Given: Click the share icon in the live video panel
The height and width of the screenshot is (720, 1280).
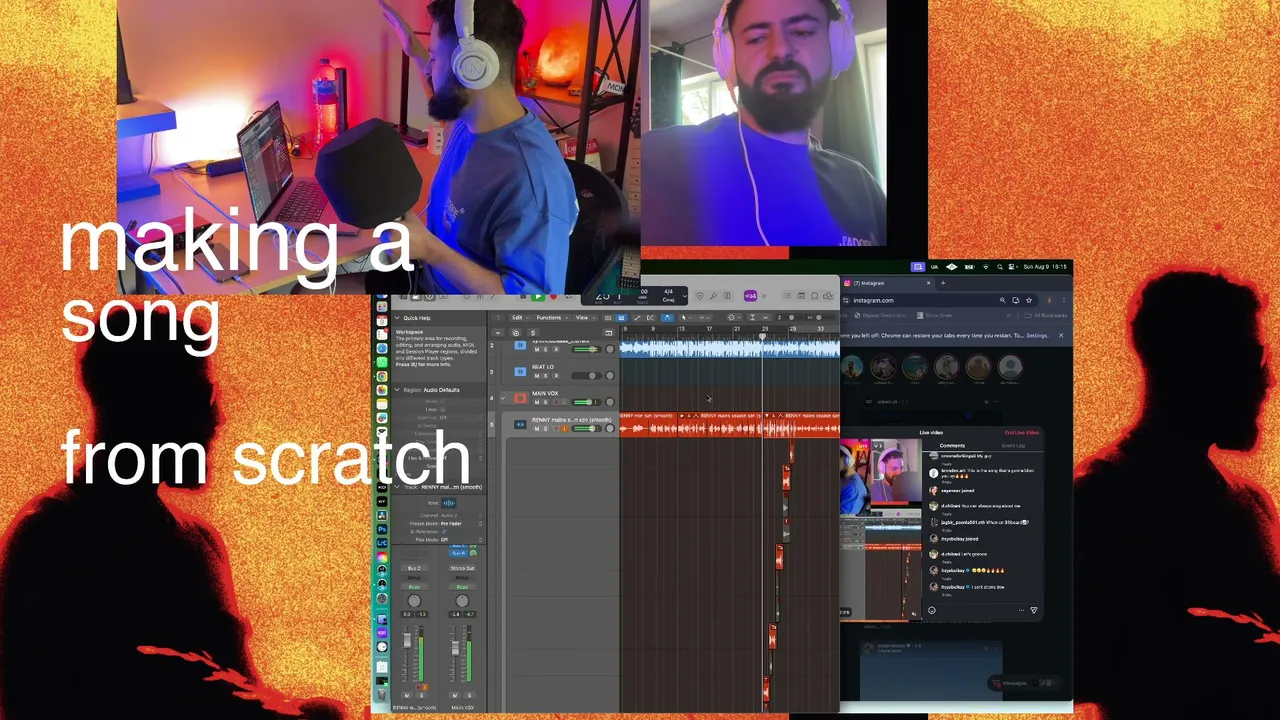Looking at the screenshot, I should tap(1034, 610).
